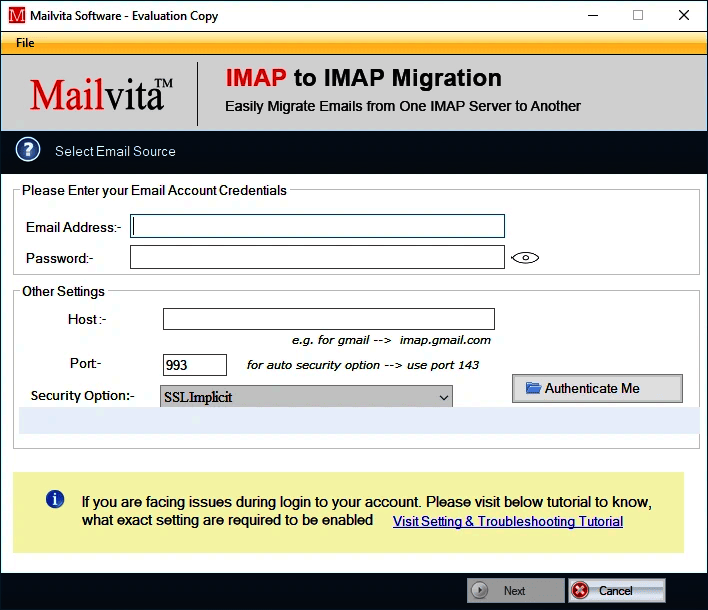Click the arrow icon on Next button

tap(480, 590)
